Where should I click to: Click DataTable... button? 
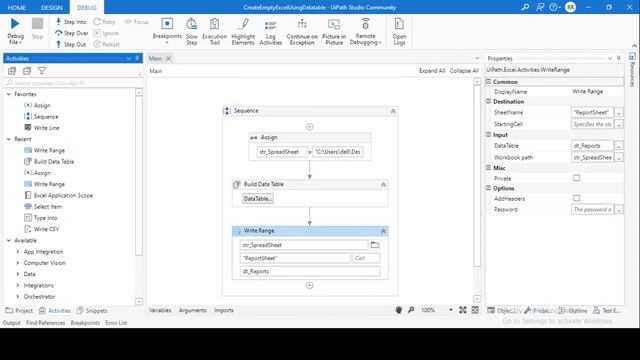[x=258, y=199]
